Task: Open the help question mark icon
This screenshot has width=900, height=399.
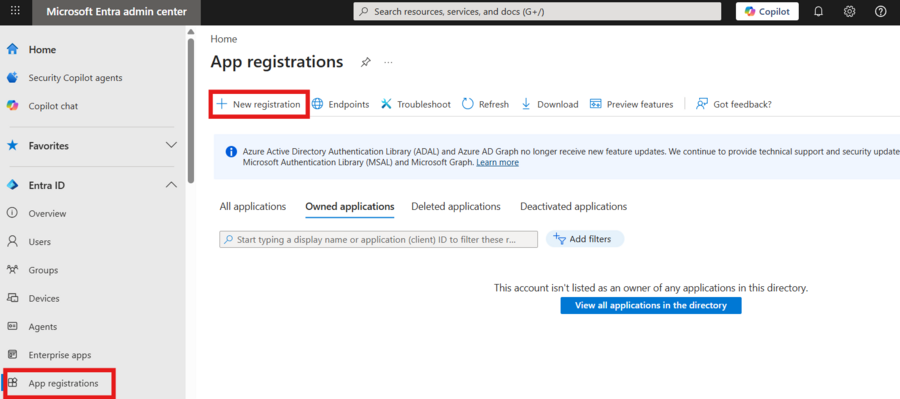Action: [x=880, y=11]
